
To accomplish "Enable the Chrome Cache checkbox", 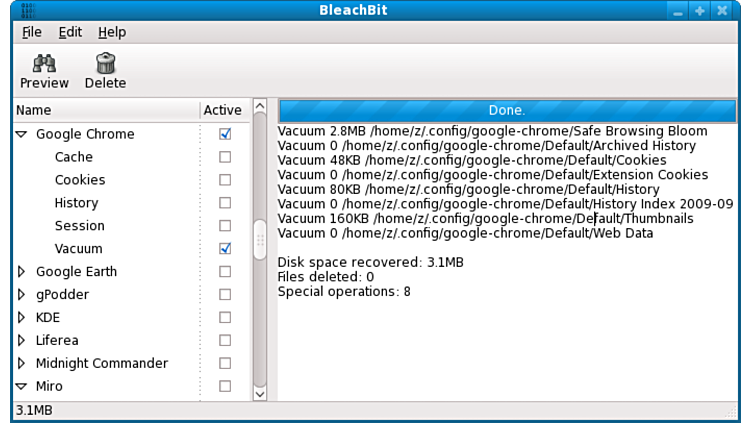I will click(x=225, y=157).
